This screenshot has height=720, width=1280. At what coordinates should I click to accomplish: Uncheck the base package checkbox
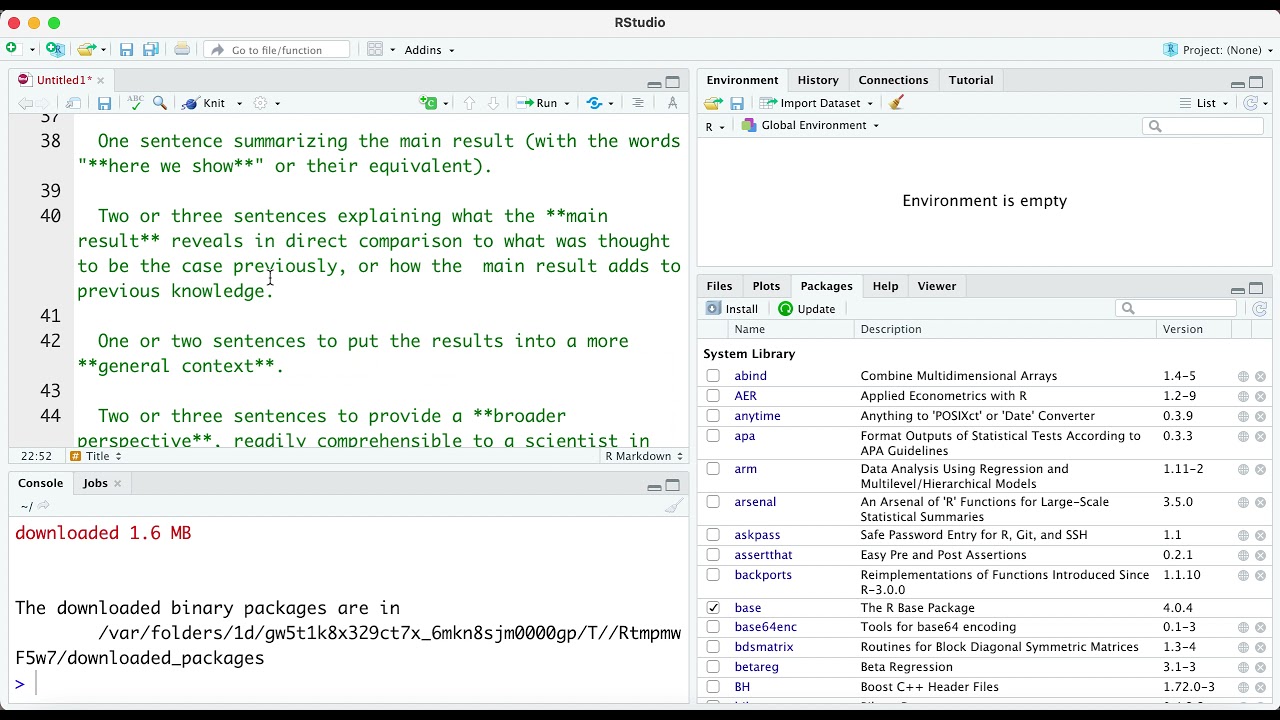[713, 608]
